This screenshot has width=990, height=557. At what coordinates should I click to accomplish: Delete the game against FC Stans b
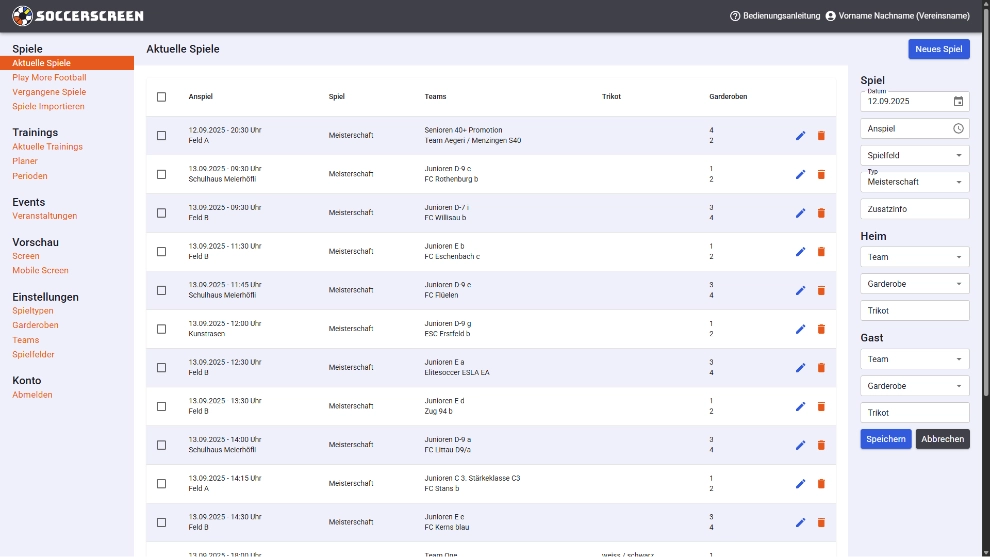tap(821, 484)
